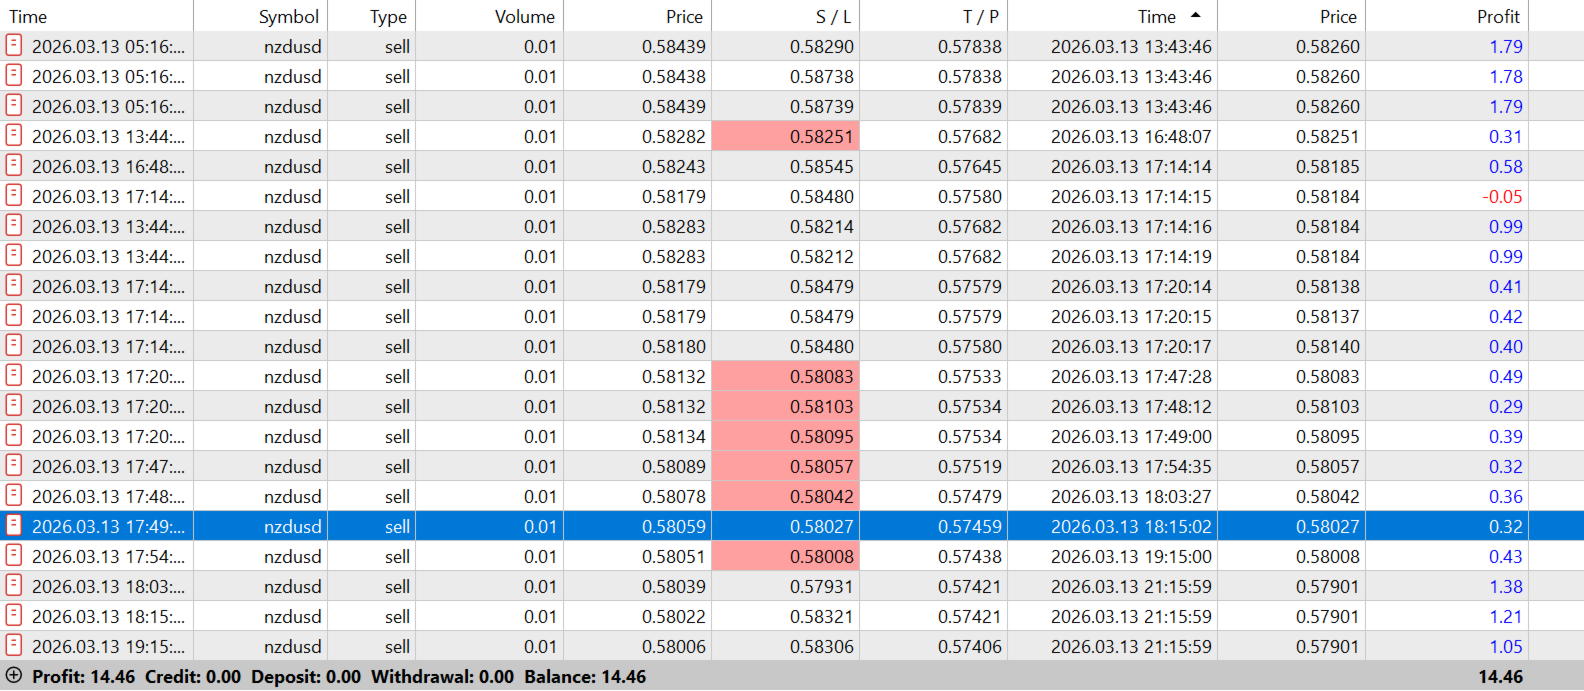Click the row icon for the trade with profit 0.31

(x=14, y=135)
